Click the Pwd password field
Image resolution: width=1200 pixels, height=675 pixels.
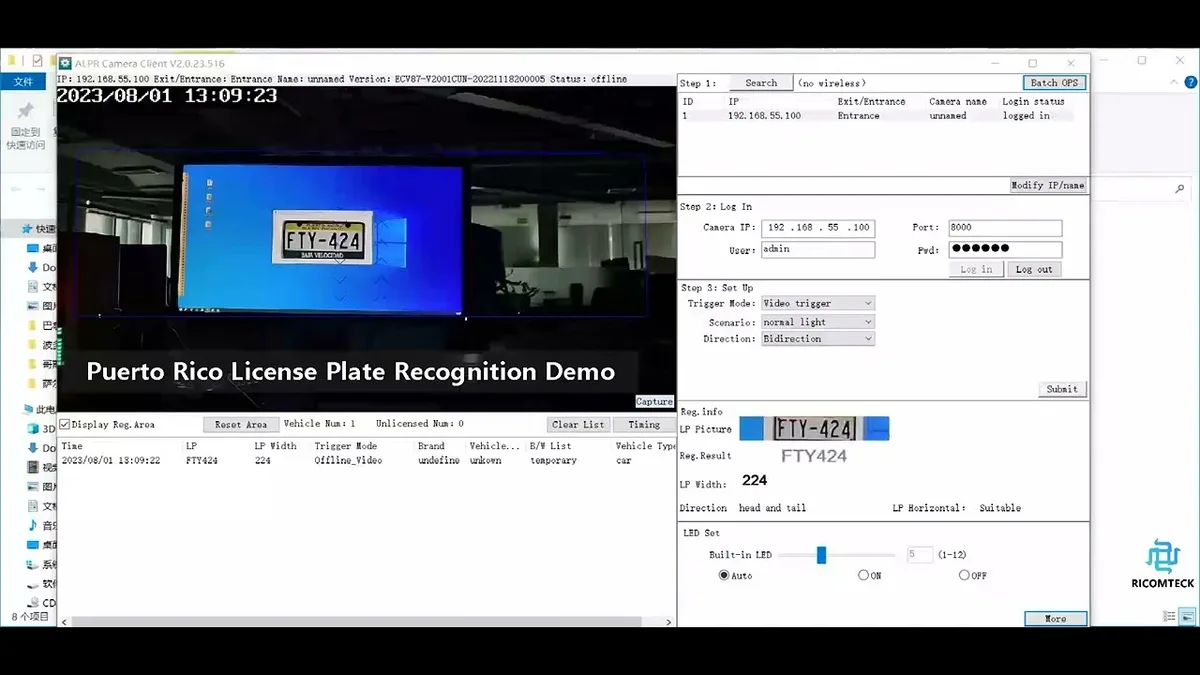1005,249
